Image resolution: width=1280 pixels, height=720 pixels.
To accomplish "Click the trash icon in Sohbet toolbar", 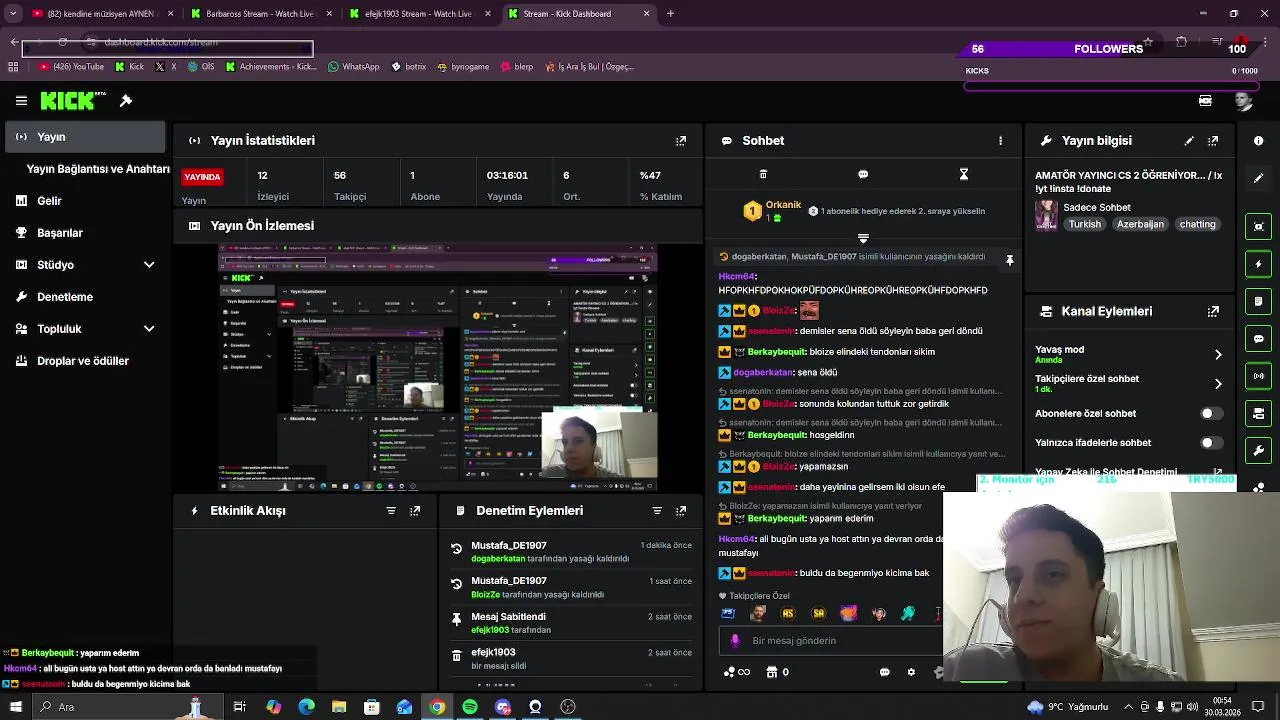I will (763, 174).
